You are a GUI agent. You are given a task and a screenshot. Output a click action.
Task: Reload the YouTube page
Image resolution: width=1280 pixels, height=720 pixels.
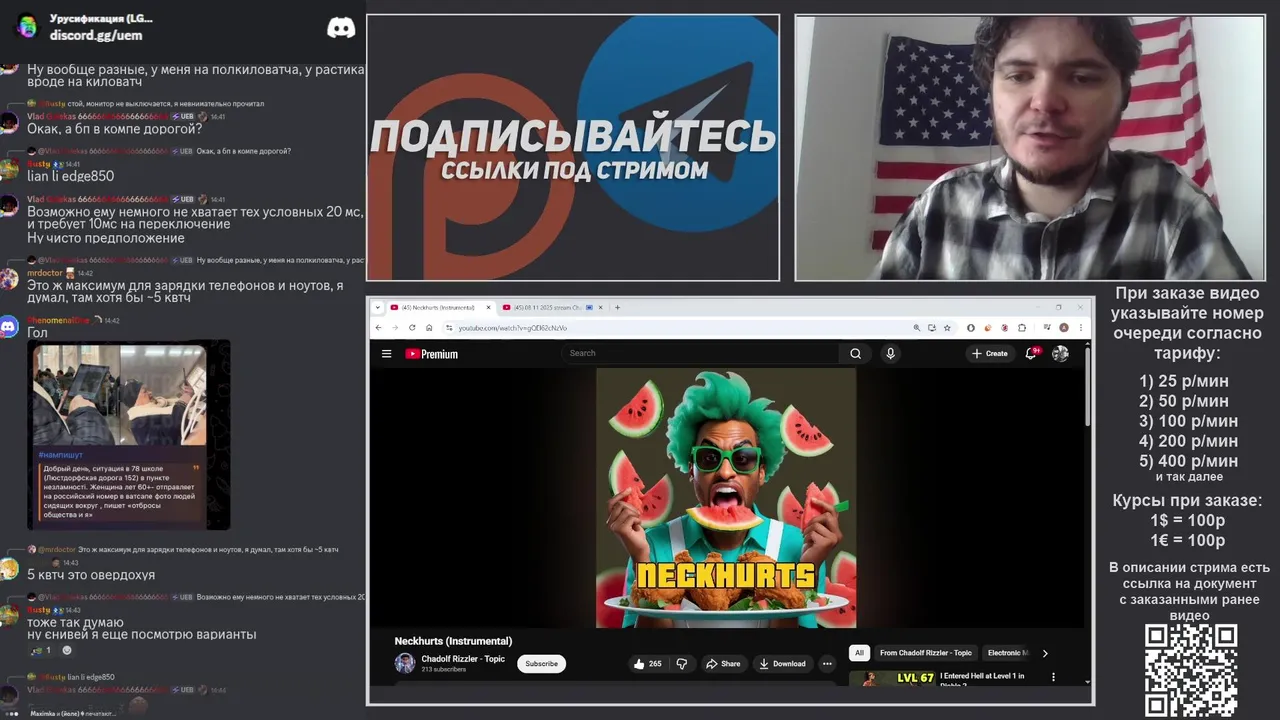[x=412, y=328]
